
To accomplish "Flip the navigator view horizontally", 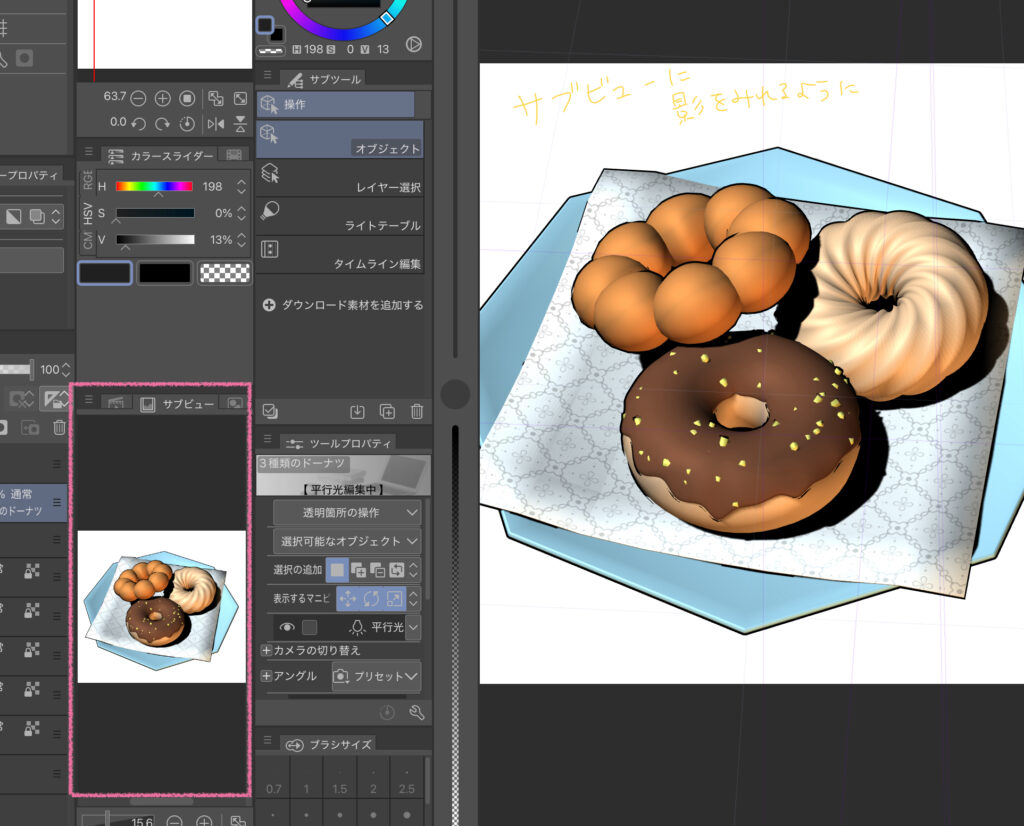I will point(215,124).
